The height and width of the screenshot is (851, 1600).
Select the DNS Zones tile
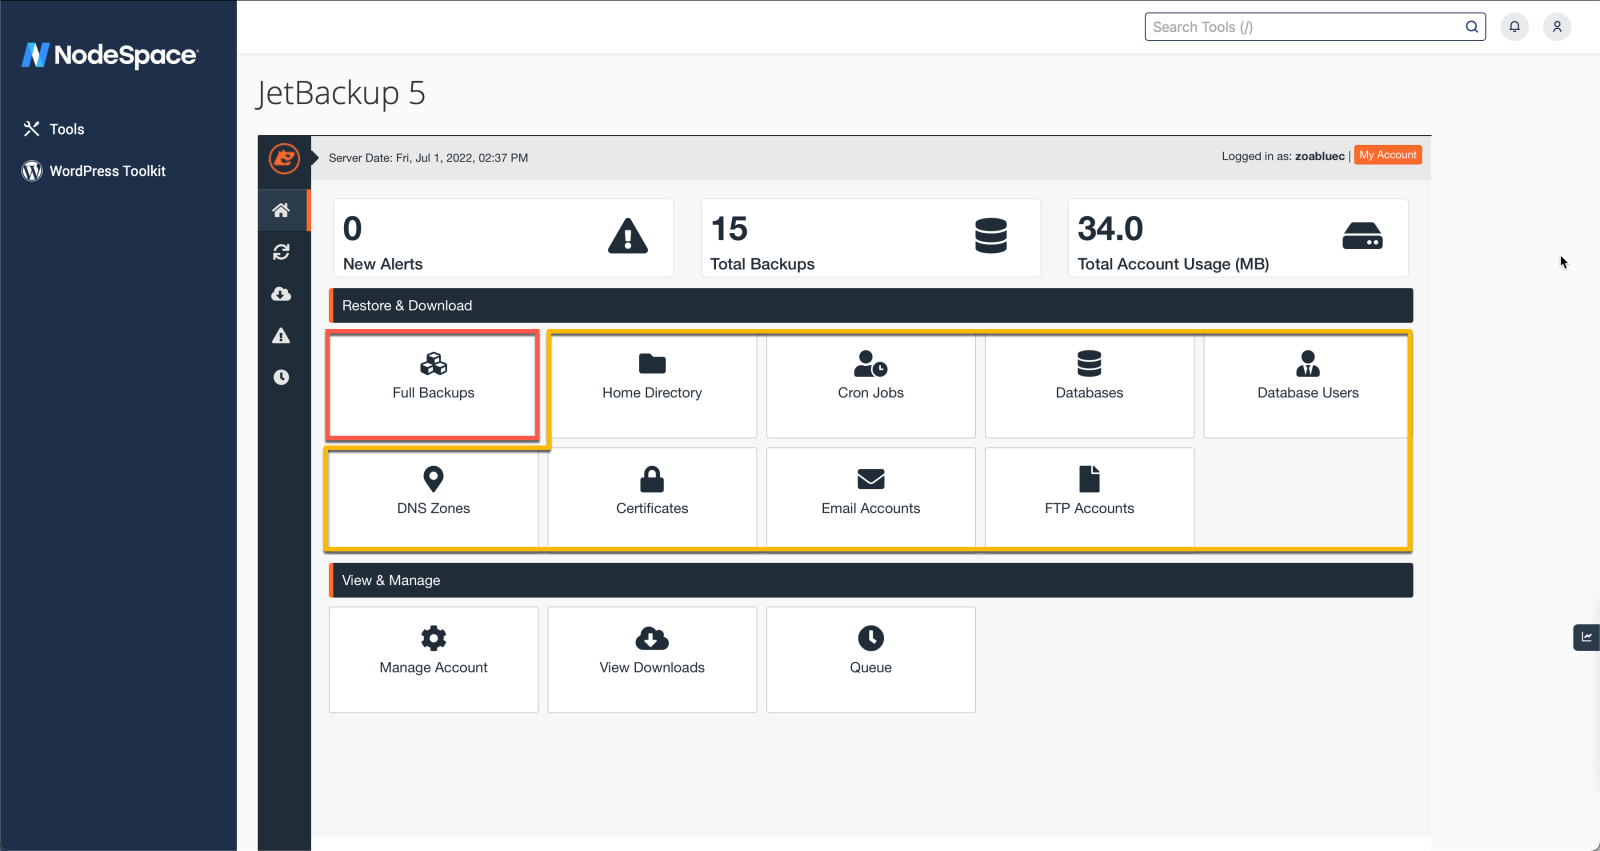pyautogui.click(x=433, y=497)
